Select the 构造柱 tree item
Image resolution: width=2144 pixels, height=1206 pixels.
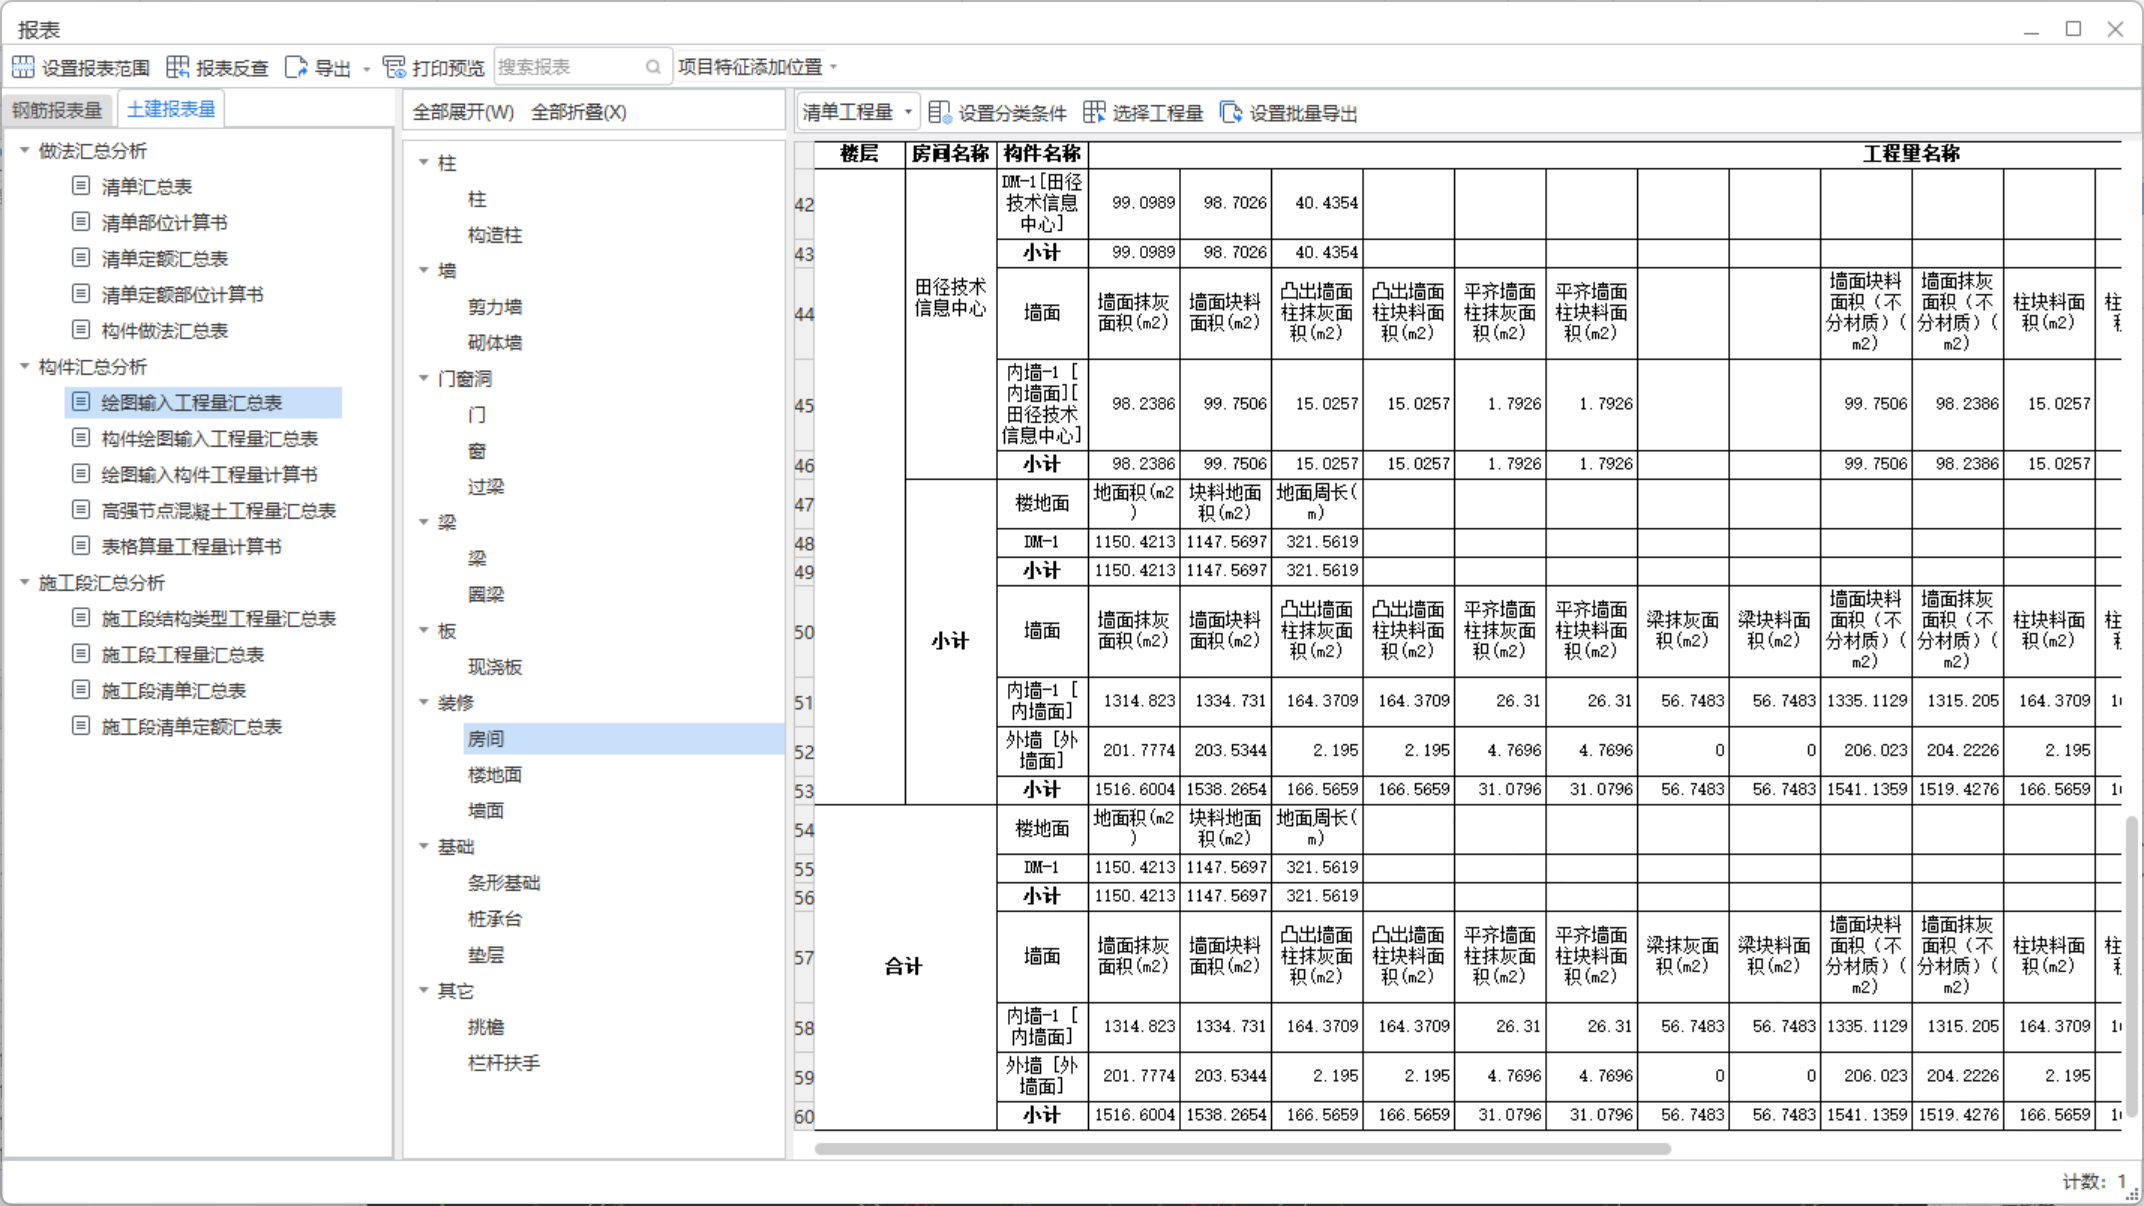495,235
